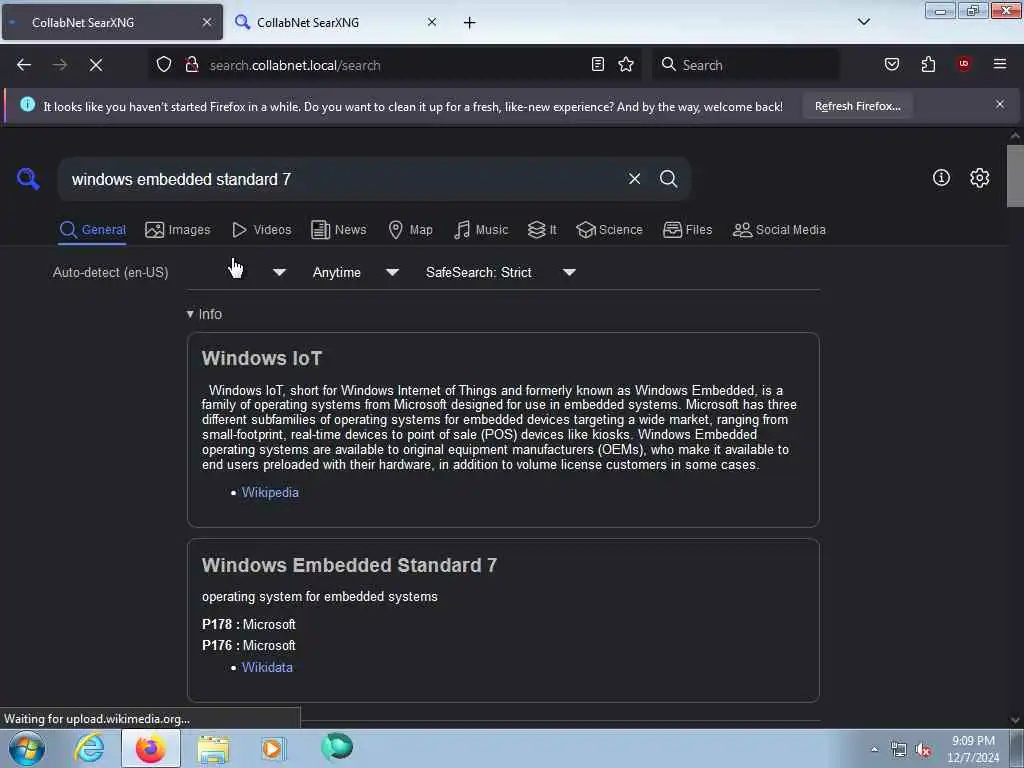Viewport: 1024px width, 768px height.
Task: Switch to the Music category
Action: pos(481,230)
